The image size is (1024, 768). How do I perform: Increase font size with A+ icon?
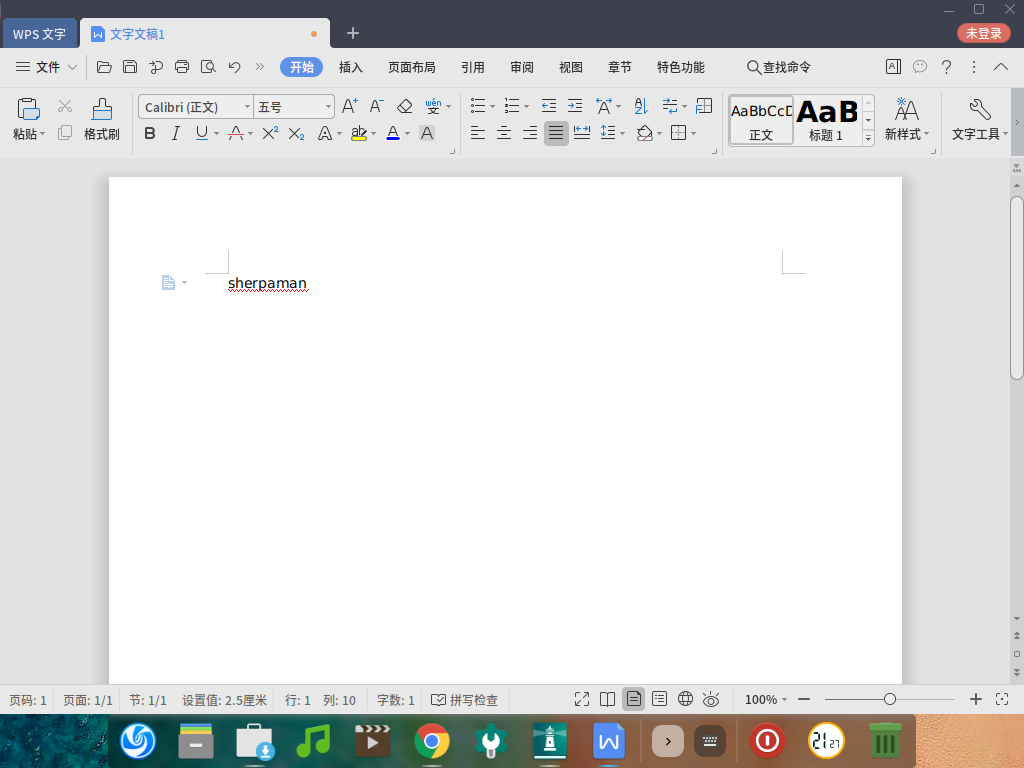click(x=349, y=106)
